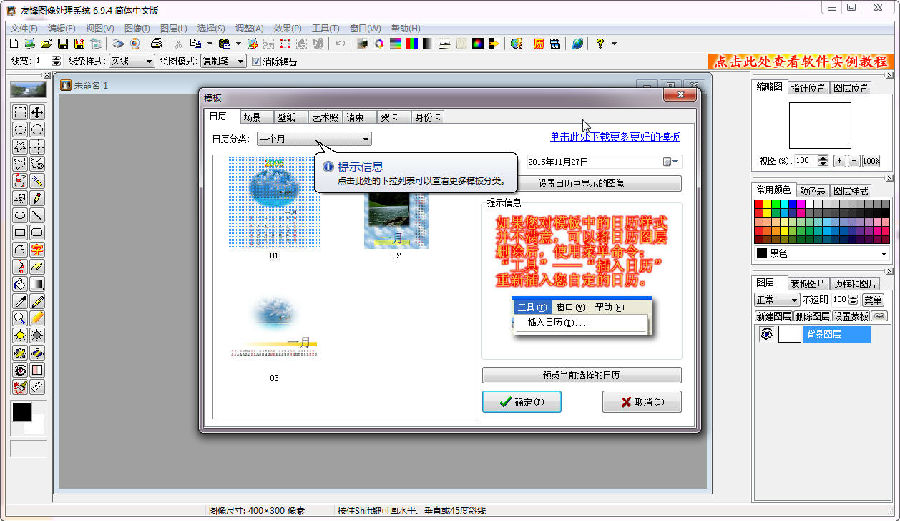
Task: Toggle the 消除锯齿 anti-alias checkbox
Action: pos(257,61)
